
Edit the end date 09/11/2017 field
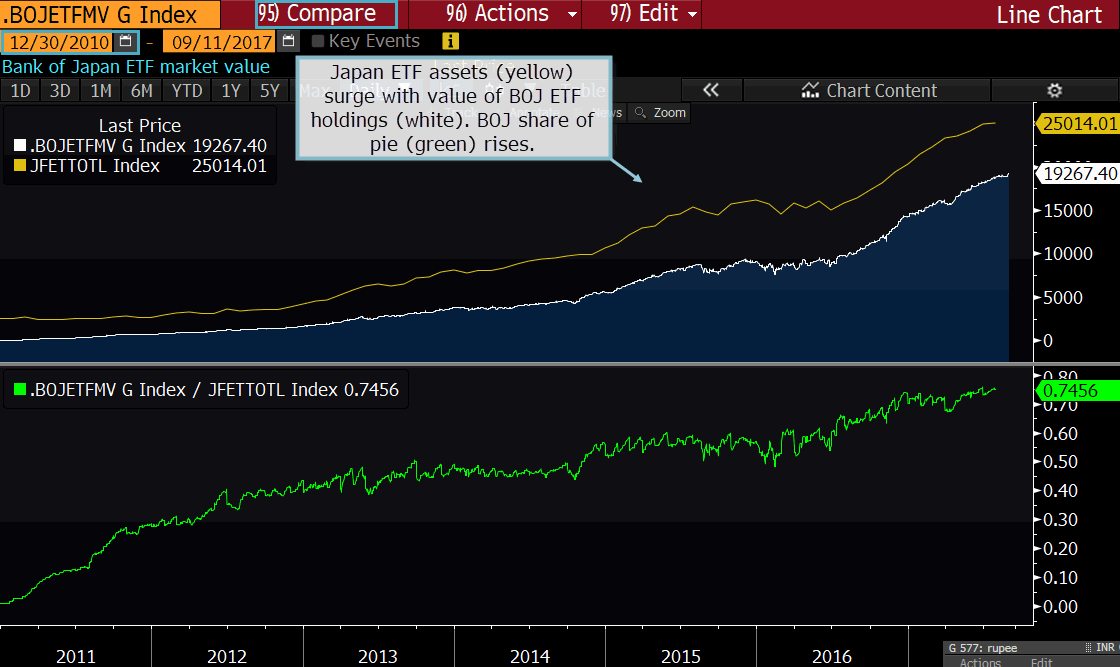[221, 42]
